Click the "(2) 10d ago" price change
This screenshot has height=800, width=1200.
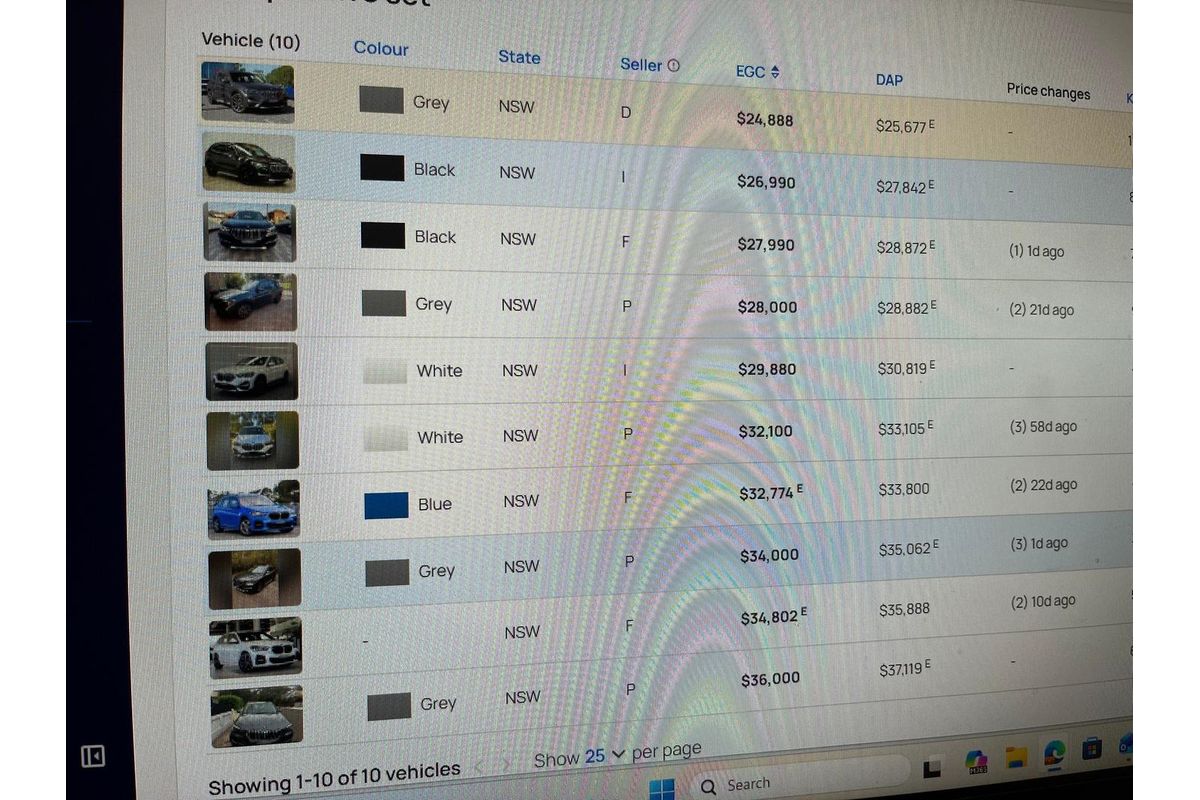[x=1044, y=602]
